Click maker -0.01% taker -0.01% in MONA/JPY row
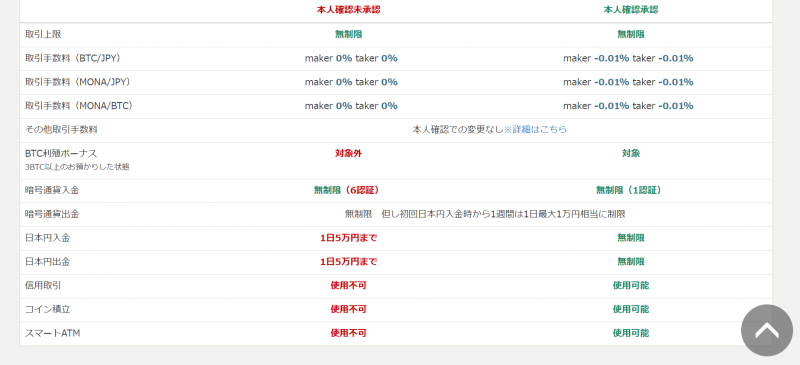This screenshot has height=365, width=800. click(628, 82)
